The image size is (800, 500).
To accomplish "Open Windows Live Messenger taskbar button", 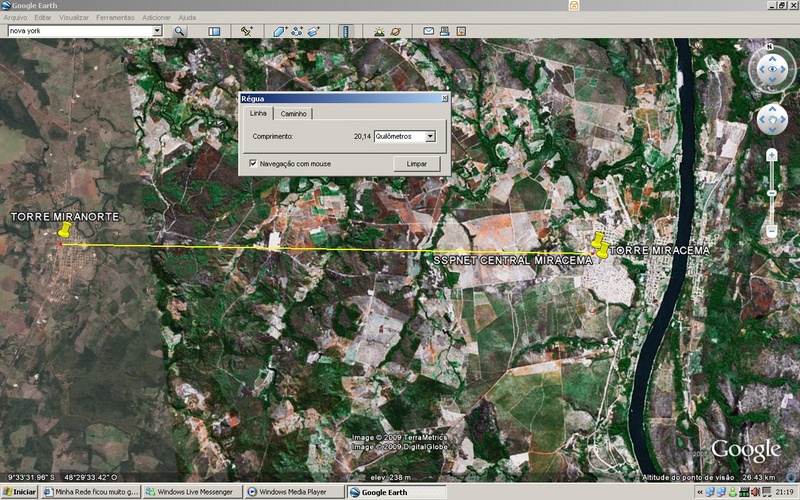I will 192,492.
